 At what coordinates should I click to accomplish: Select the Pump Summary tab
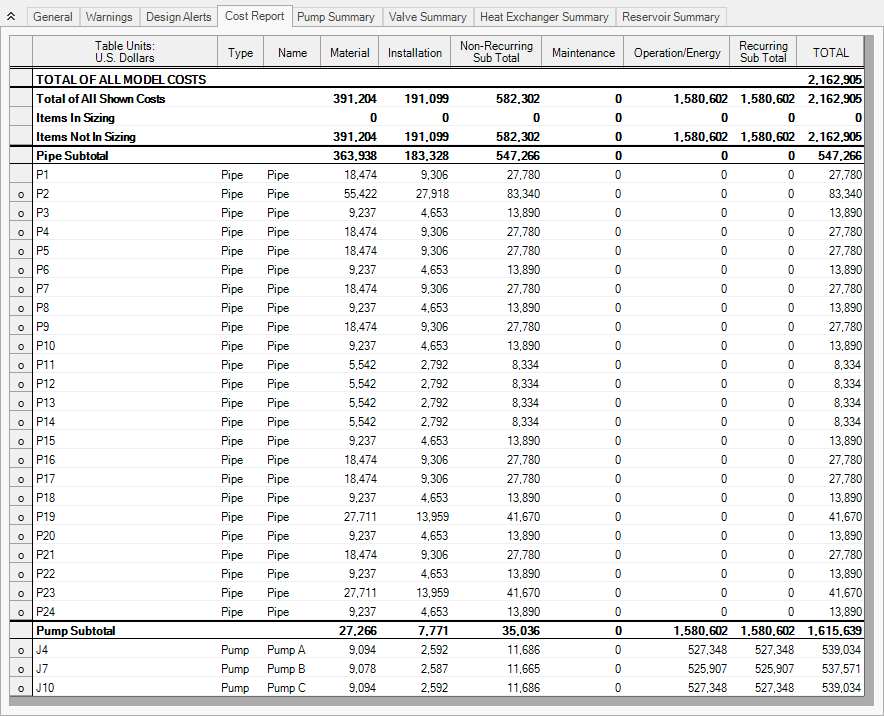click(x=335, y=17)
